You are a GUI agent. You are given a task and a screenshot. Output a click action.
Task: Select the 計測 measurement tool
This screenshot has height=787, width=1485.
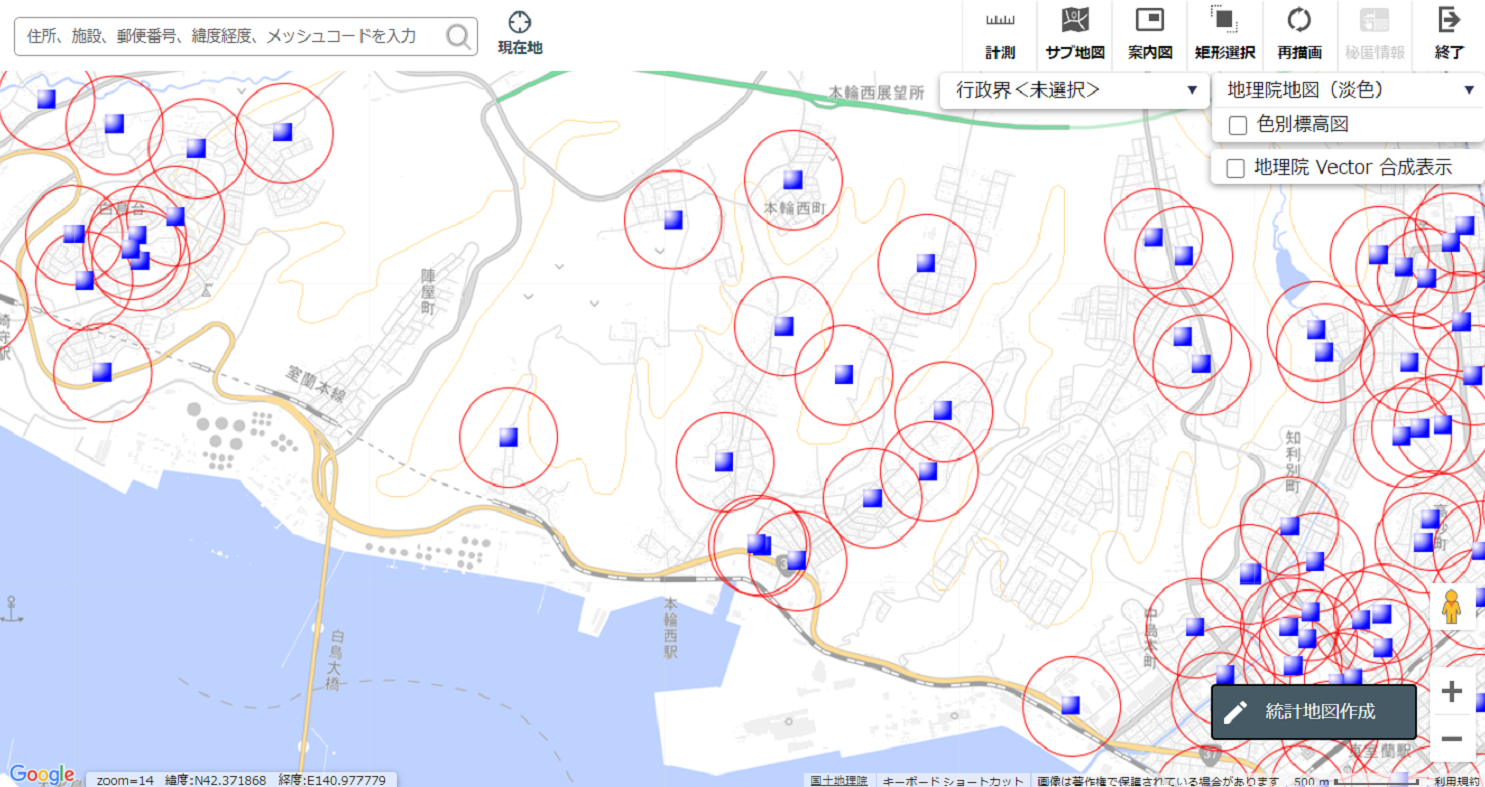tap(1000, 20)
